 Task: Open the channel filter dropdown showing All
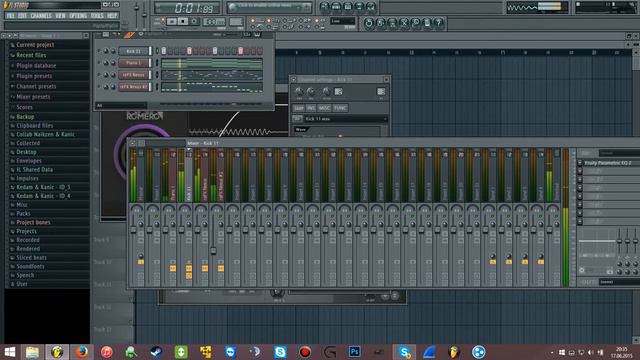pyautogui.click(x=121, y=105)
